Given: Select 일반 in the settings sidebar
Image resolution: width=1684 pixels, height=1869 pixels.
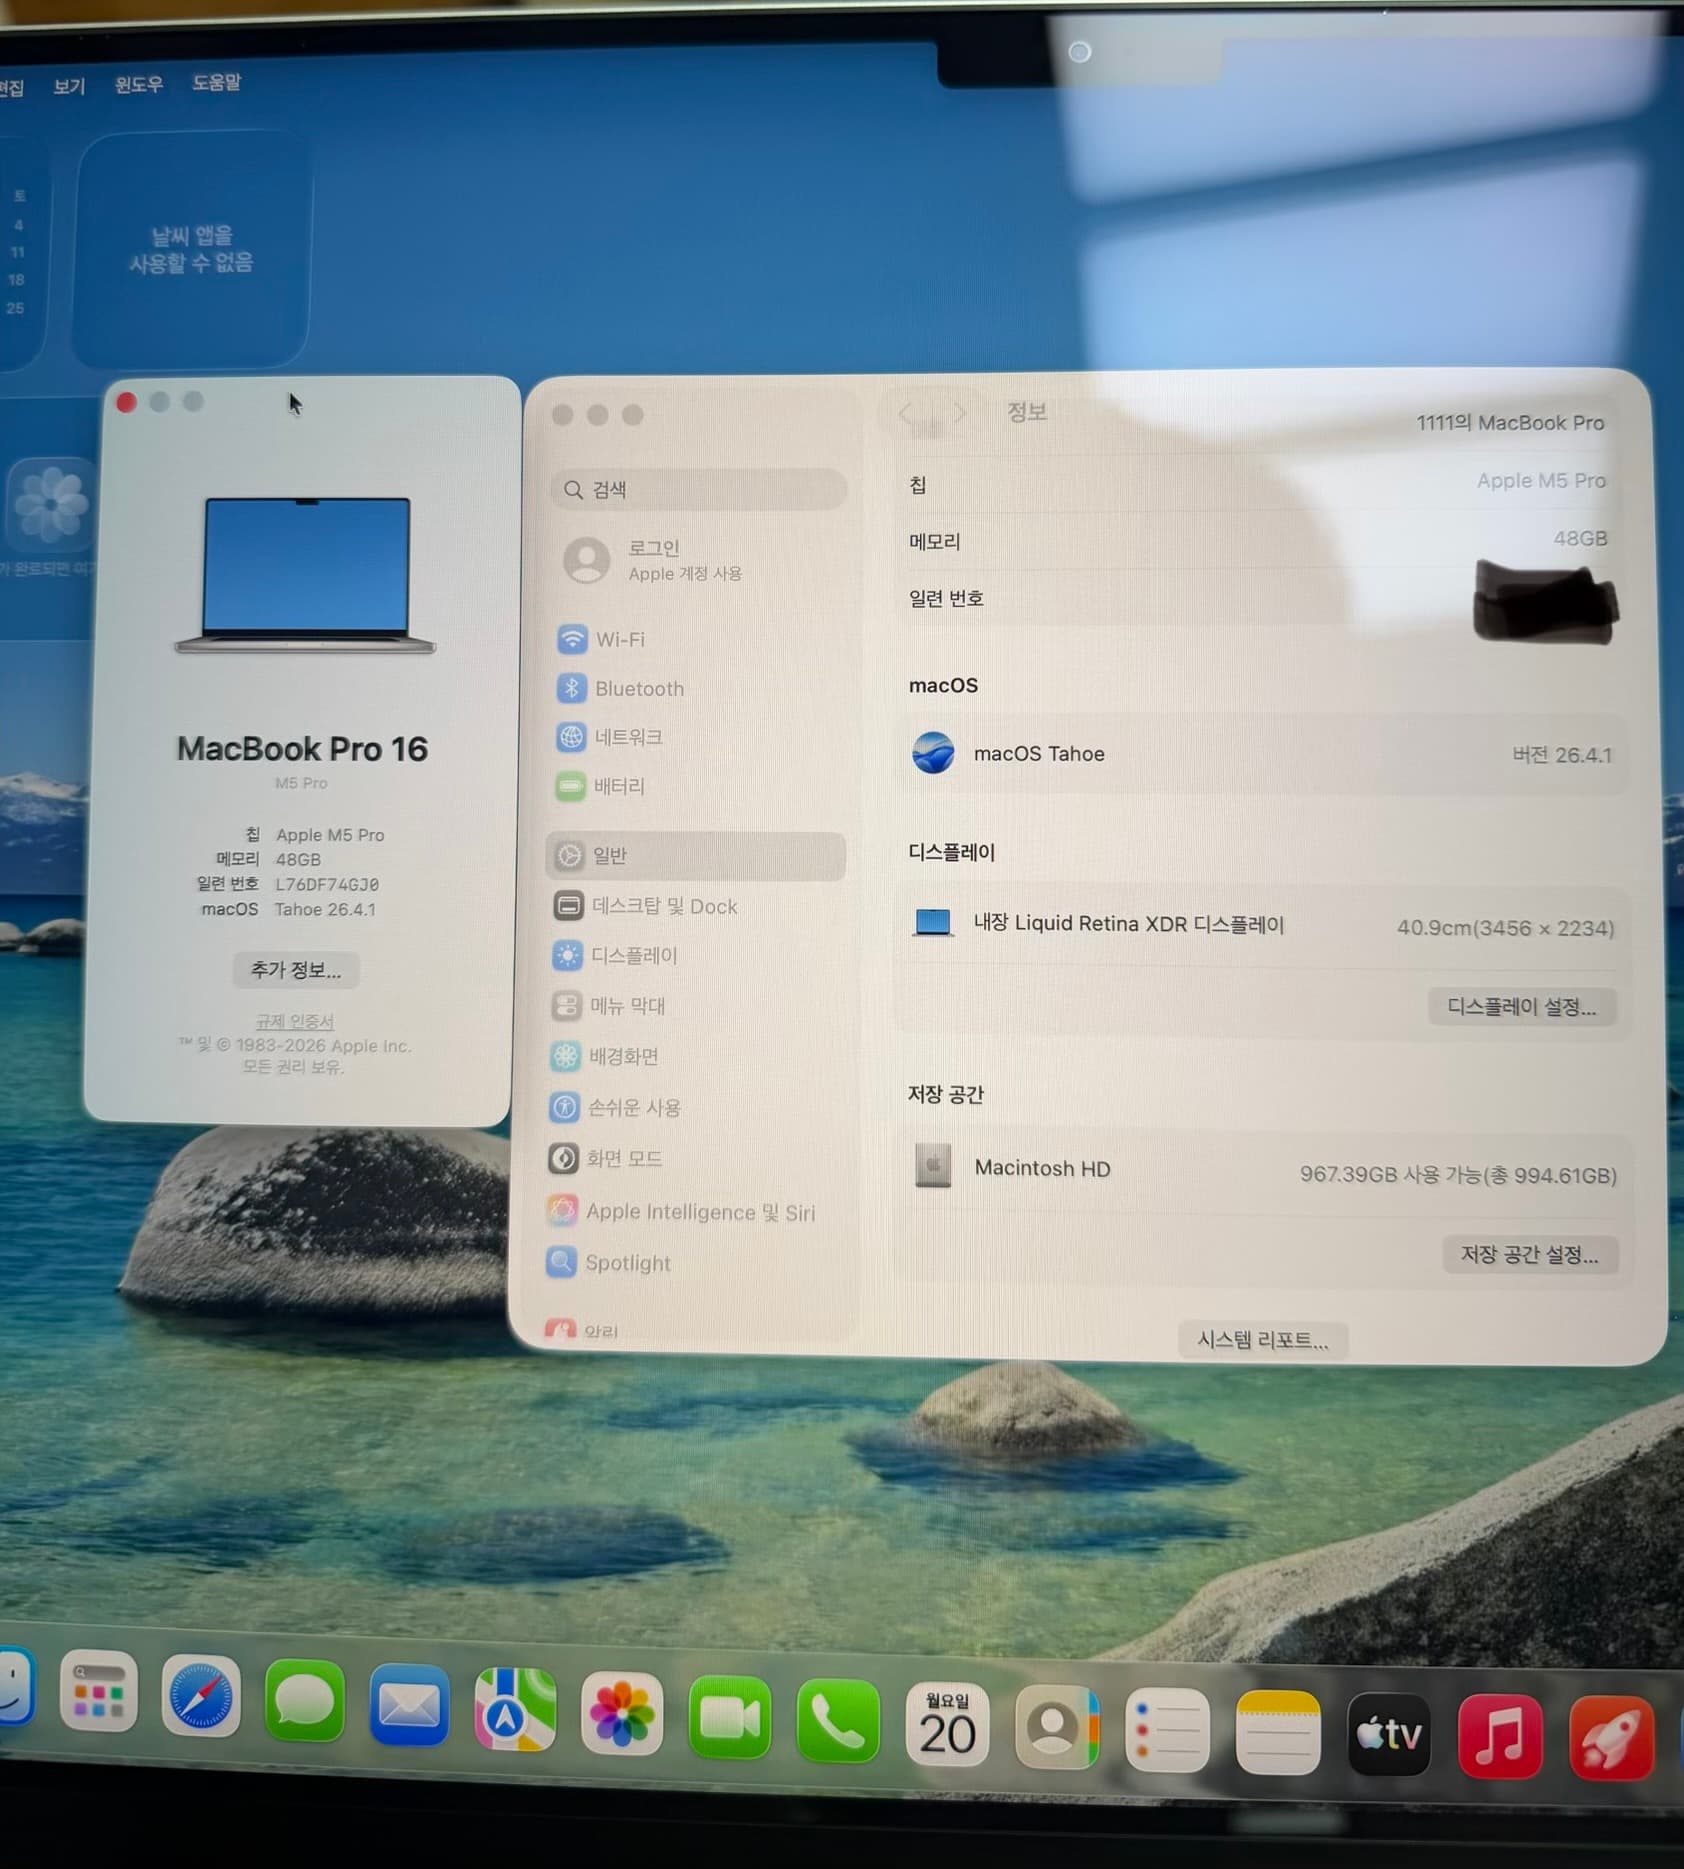Looking at the screenshot, I should click(695, 856).
